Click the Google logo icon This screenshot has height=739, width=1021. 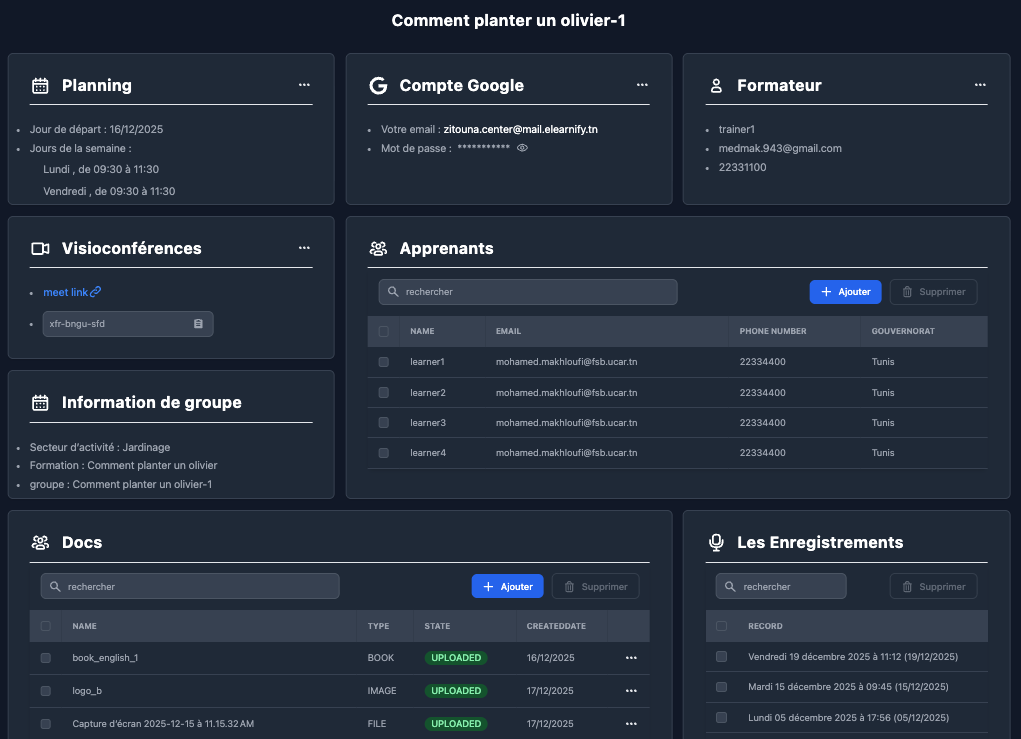(x=378, y=85)
